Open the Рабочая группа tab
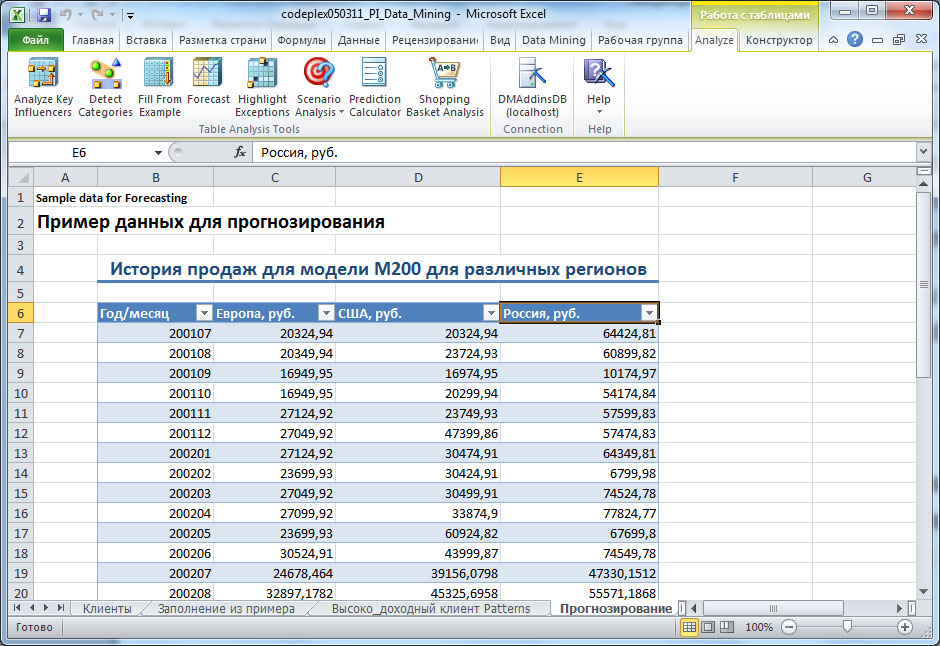The image size is (940, 646). click(x=640, y=40)
